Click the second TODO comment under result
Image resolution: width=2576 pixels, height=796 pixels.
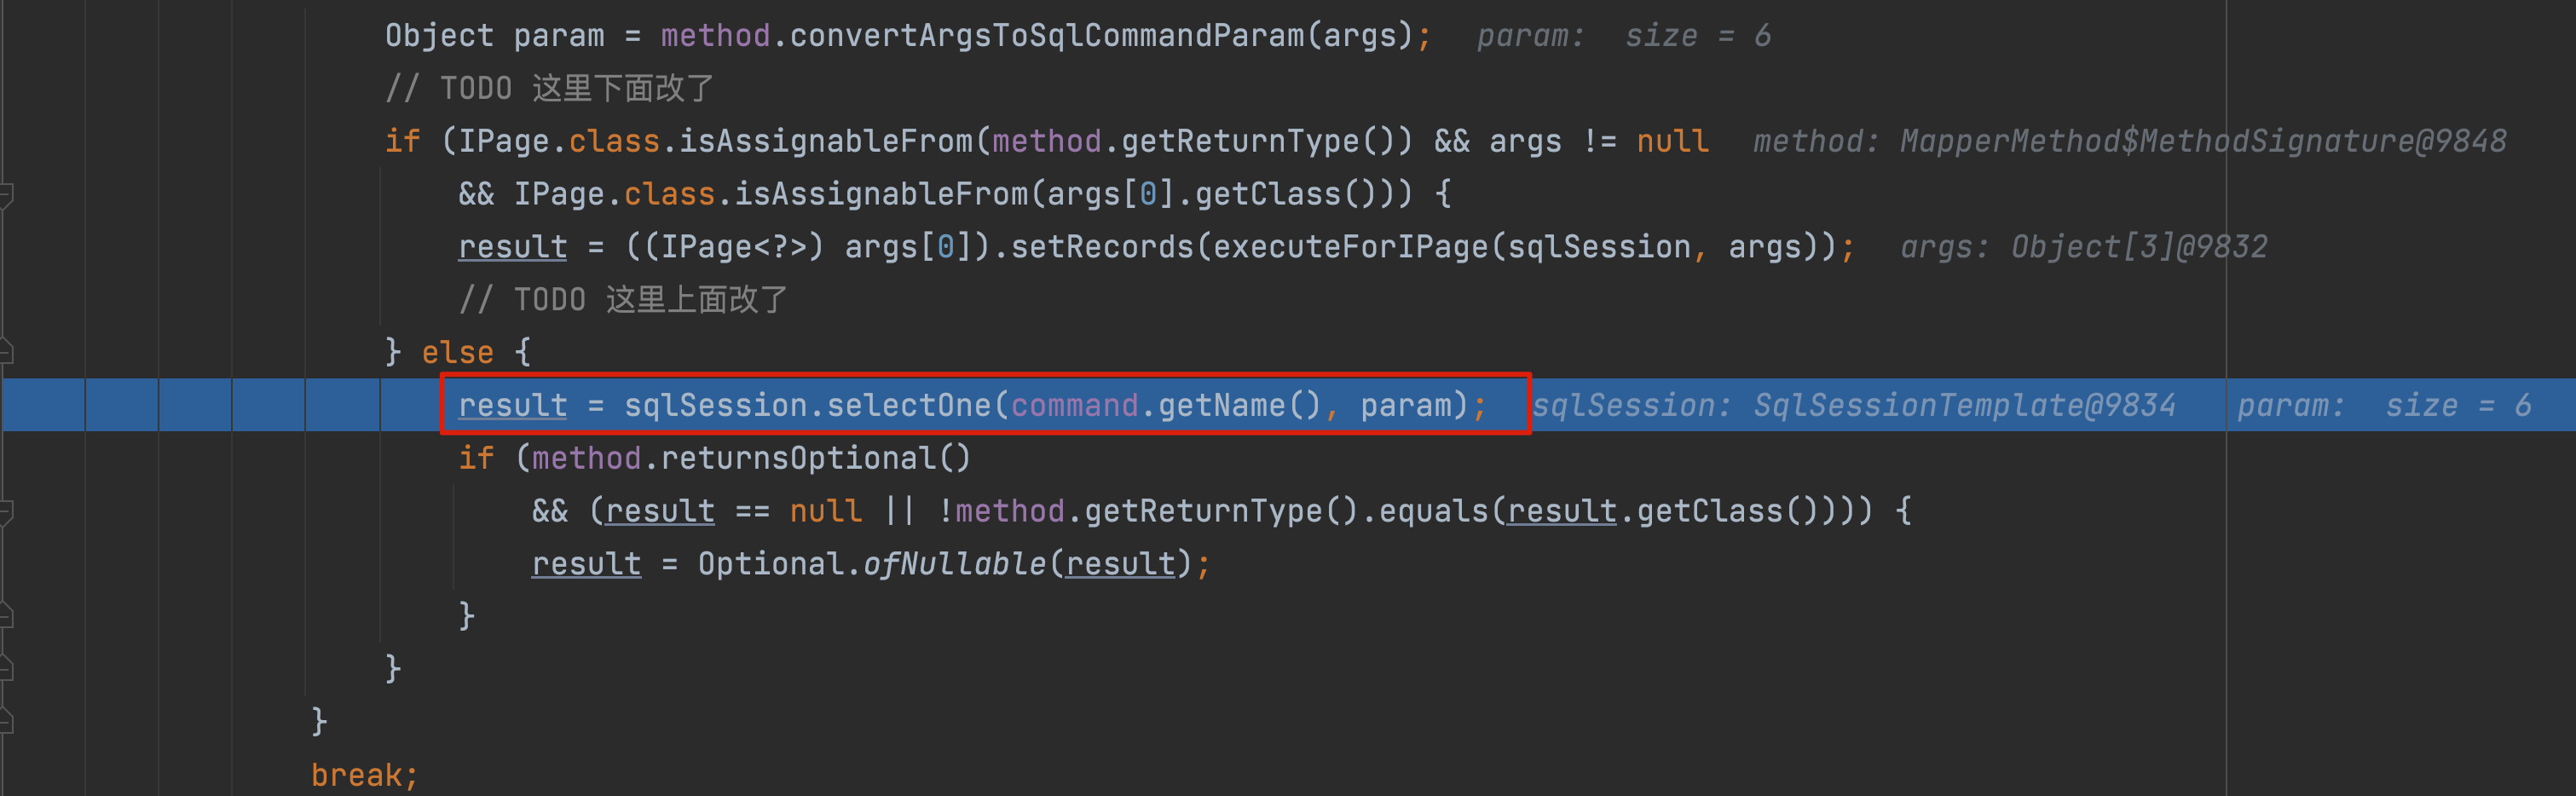point(623,300)
